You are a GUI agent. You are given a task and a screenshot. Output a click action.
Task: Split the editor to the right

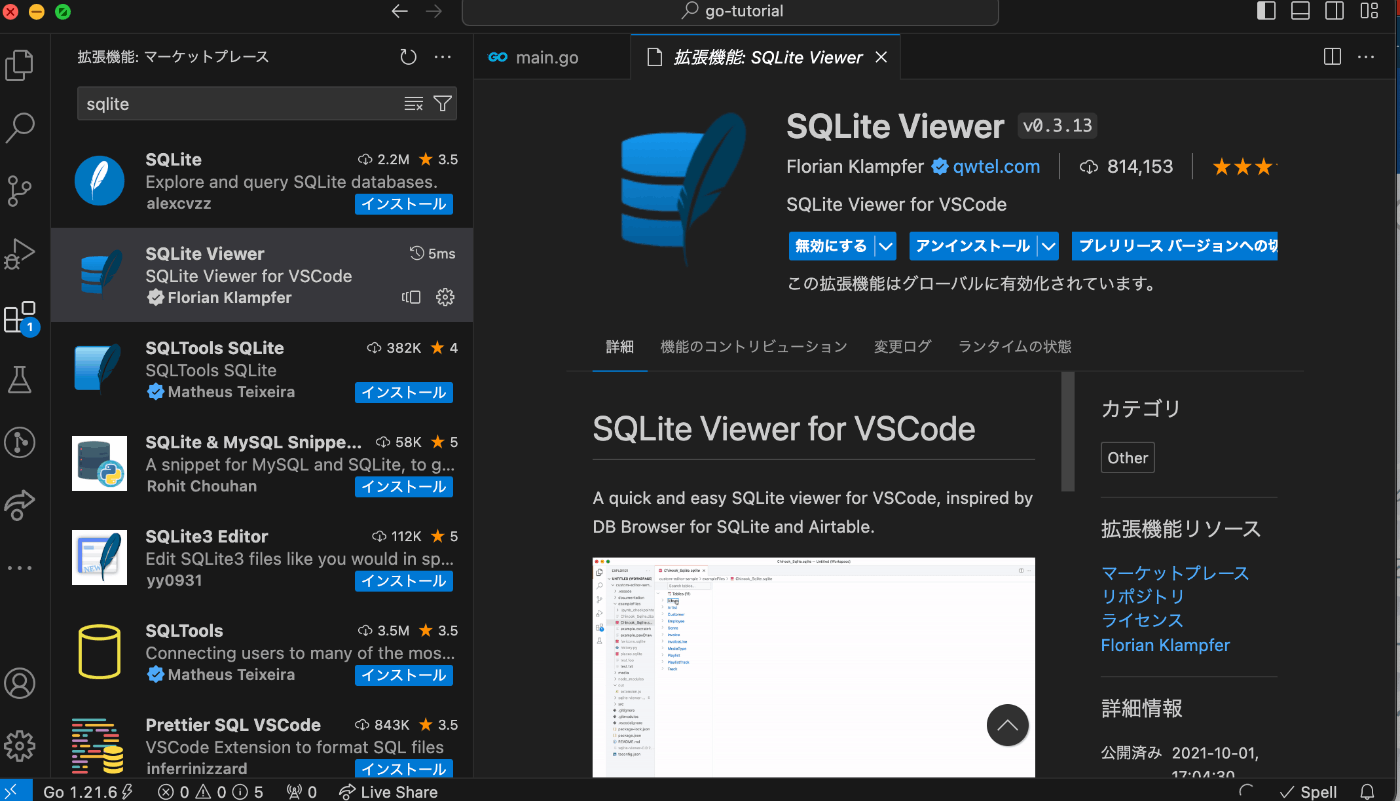[x=1332, y=57]
